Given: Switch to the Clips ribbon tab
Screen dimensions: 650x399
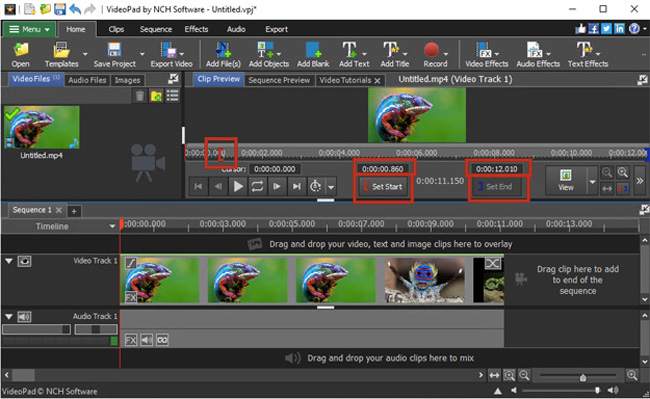Looking at the screenshot, I should tap(116, 29).
